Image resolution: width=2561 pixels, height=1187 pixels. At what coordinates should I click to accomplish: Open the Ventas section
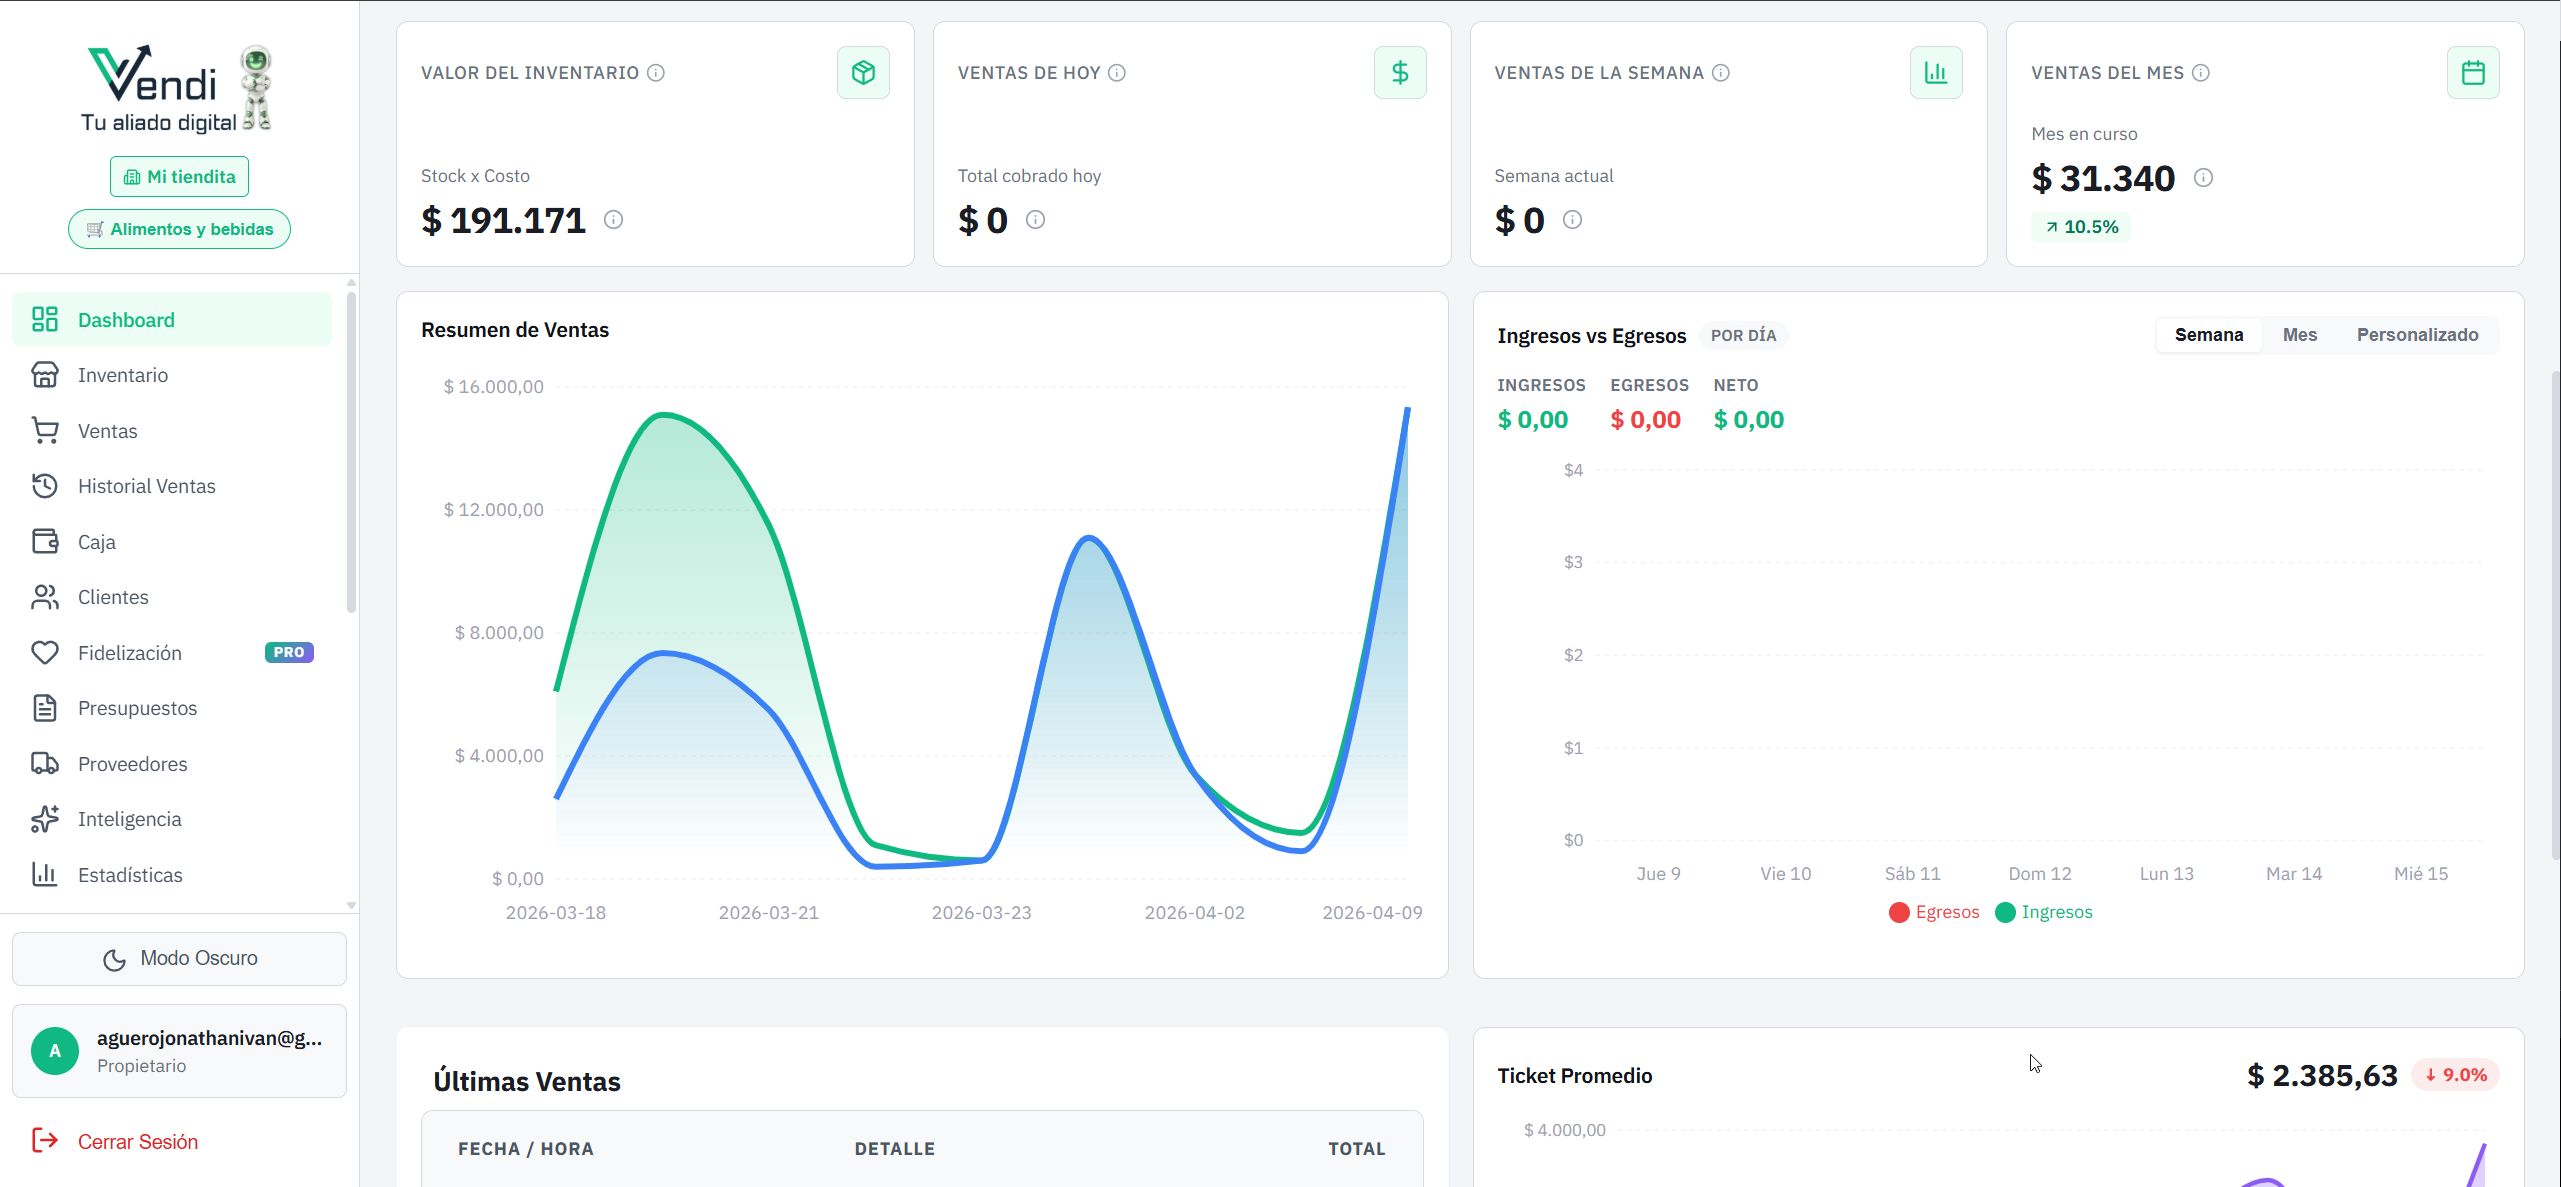tap(107, 430)
